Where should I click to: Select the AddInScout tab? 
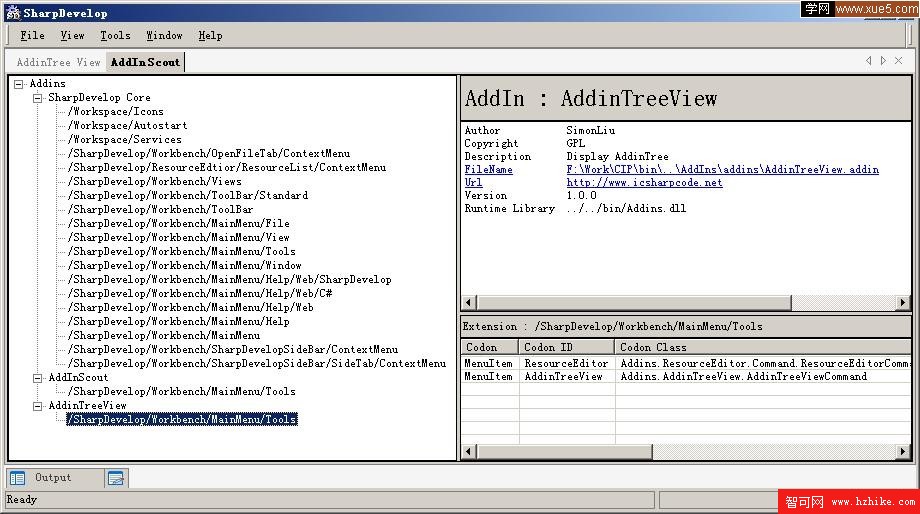point(145,62)
